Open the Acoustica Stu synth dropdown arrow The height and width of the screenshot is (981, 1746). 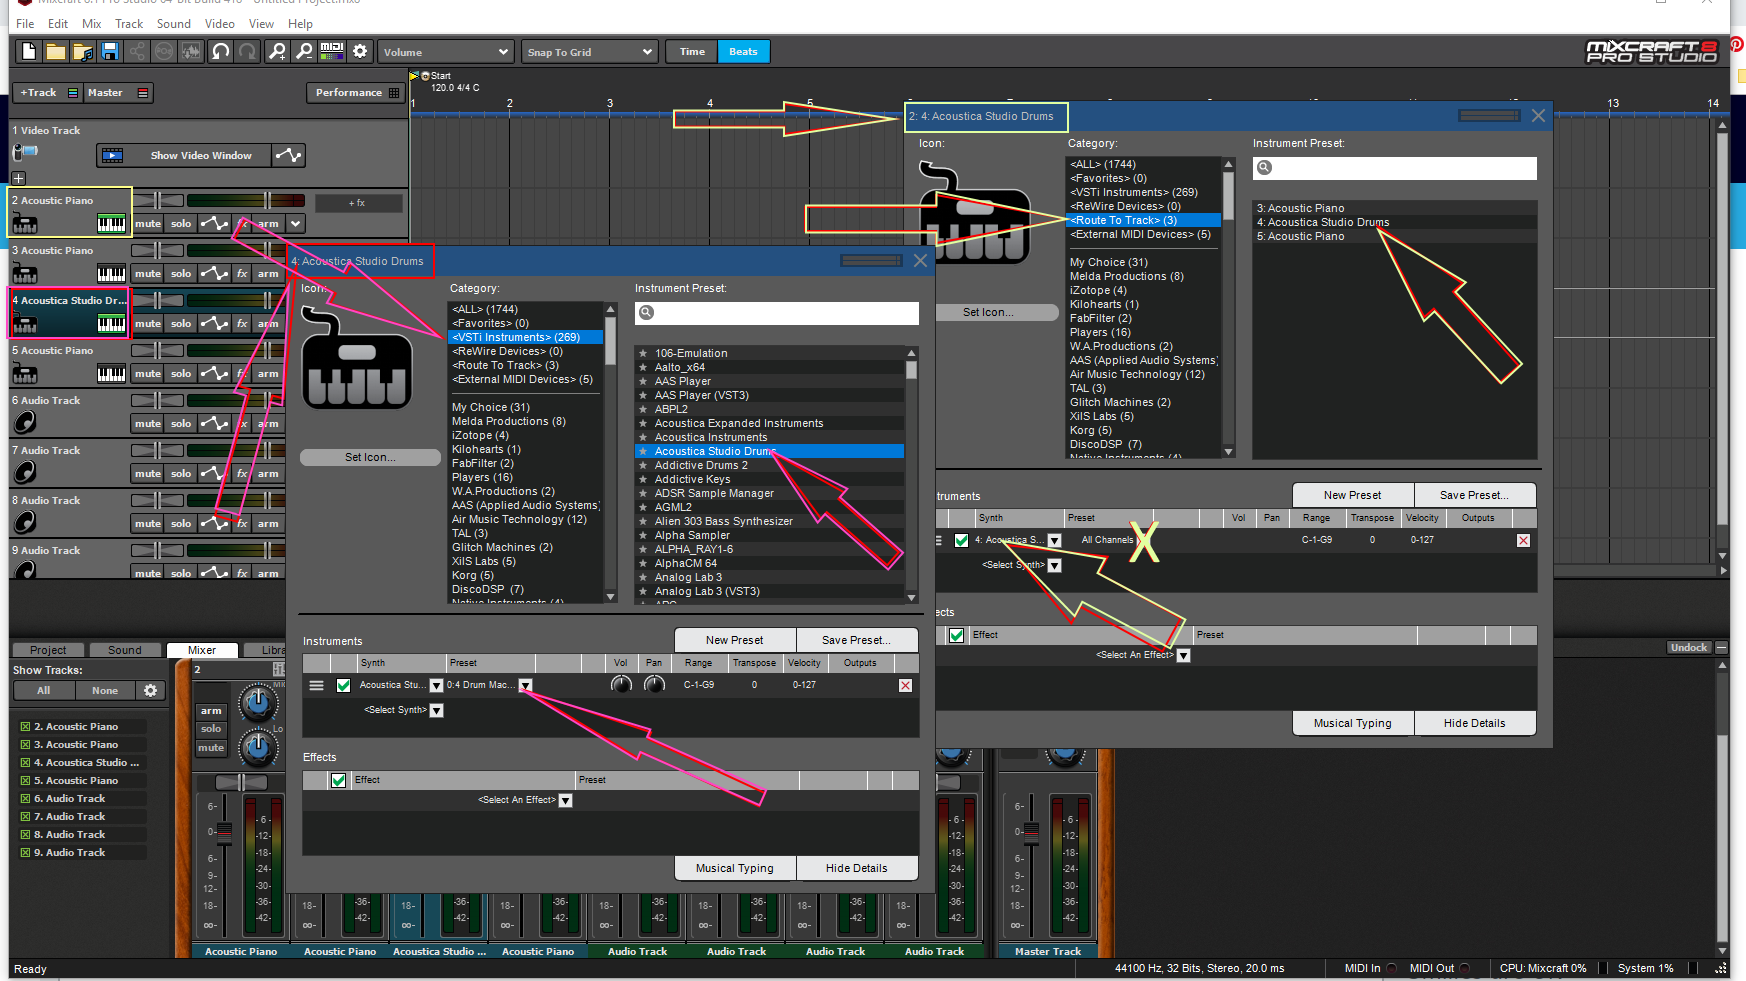[x=436, y=685]
